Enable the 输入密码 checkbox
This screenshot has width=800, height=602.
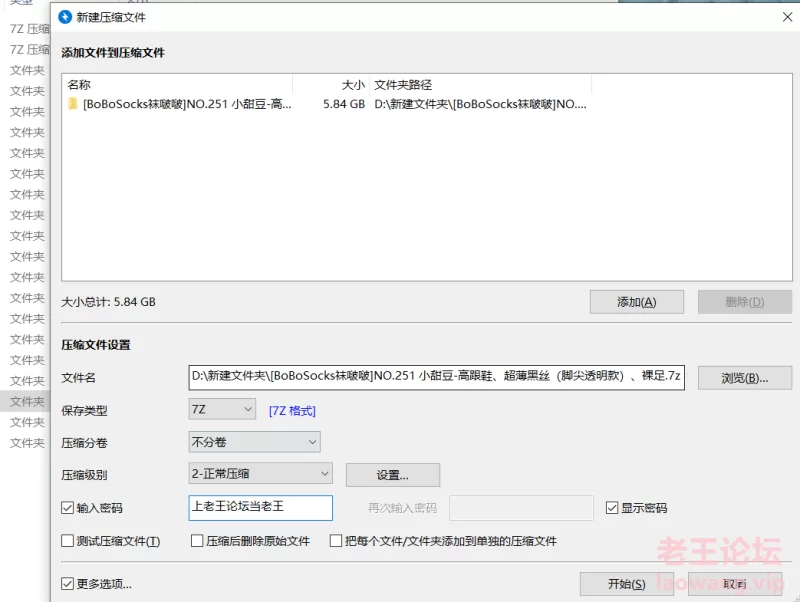[68, 508]
